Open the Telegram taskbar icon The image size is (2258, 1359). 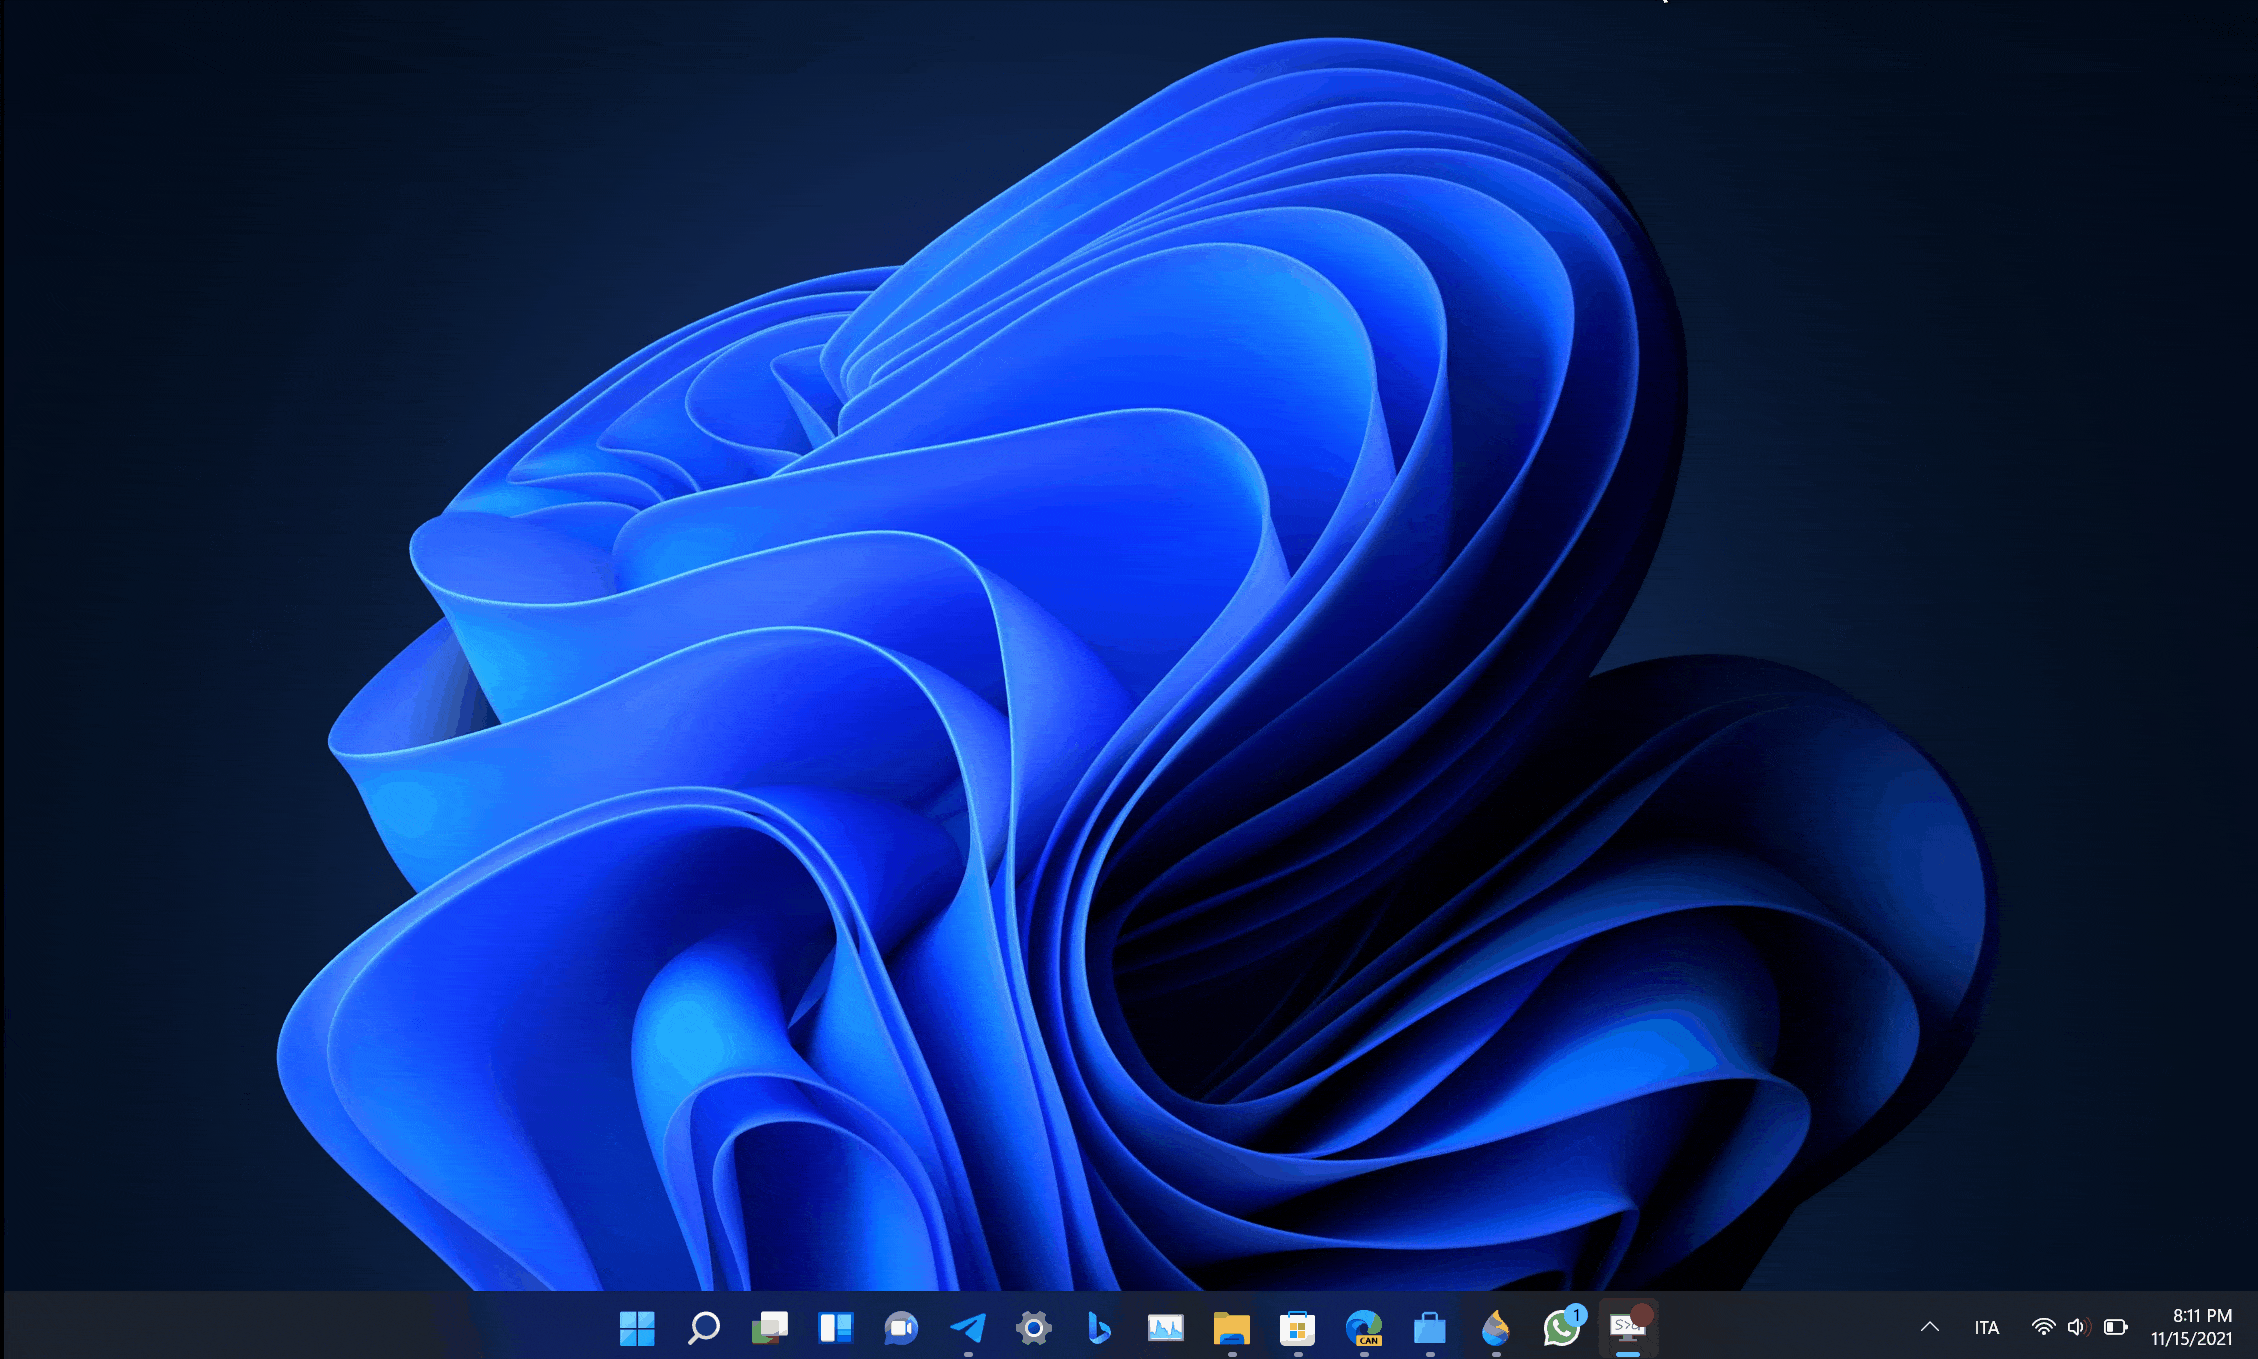tap(967, 1328)
